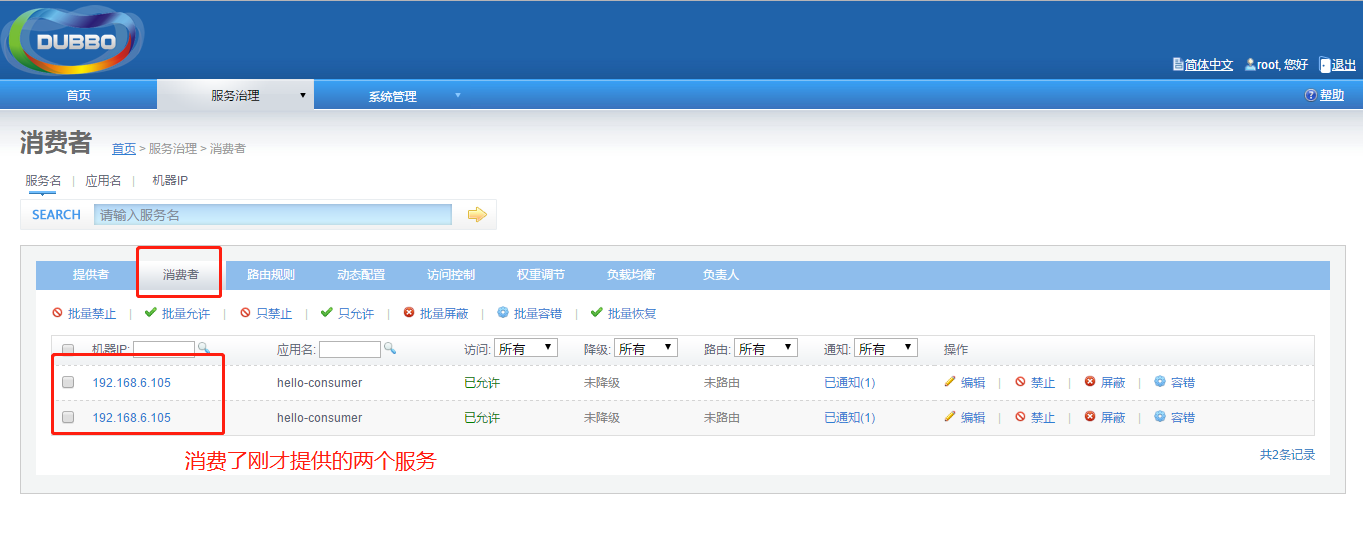Switch to the 负载均衡 tab
Image resolution: width=1363 pixels, height=539 pixels.
pos(631,274)
